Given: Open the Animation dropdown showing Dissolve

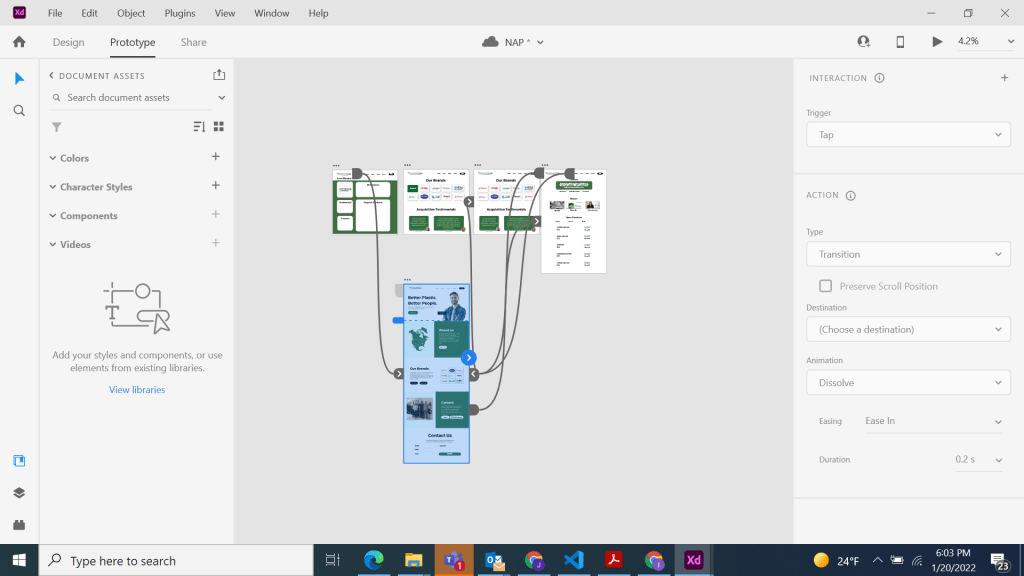Looking at the screenshot, I should (x=907, y=383).
